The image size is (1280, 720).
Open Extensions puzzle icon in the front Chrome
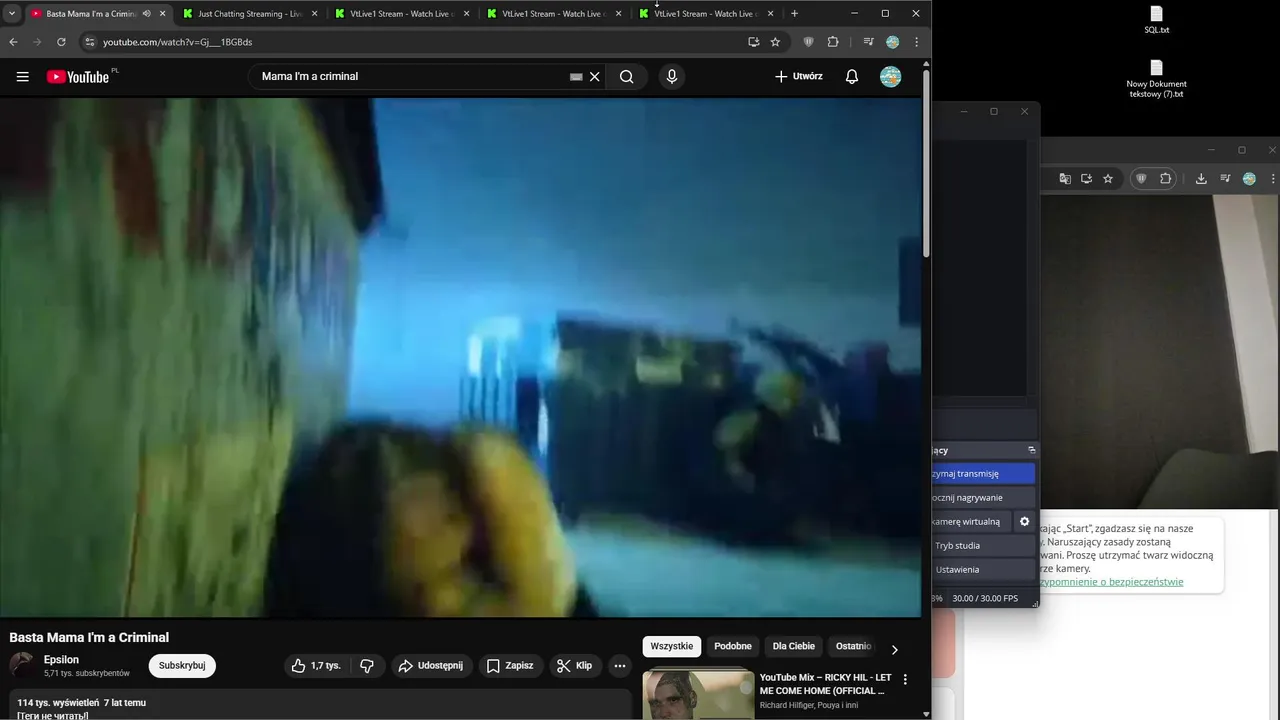pos(833,42)
